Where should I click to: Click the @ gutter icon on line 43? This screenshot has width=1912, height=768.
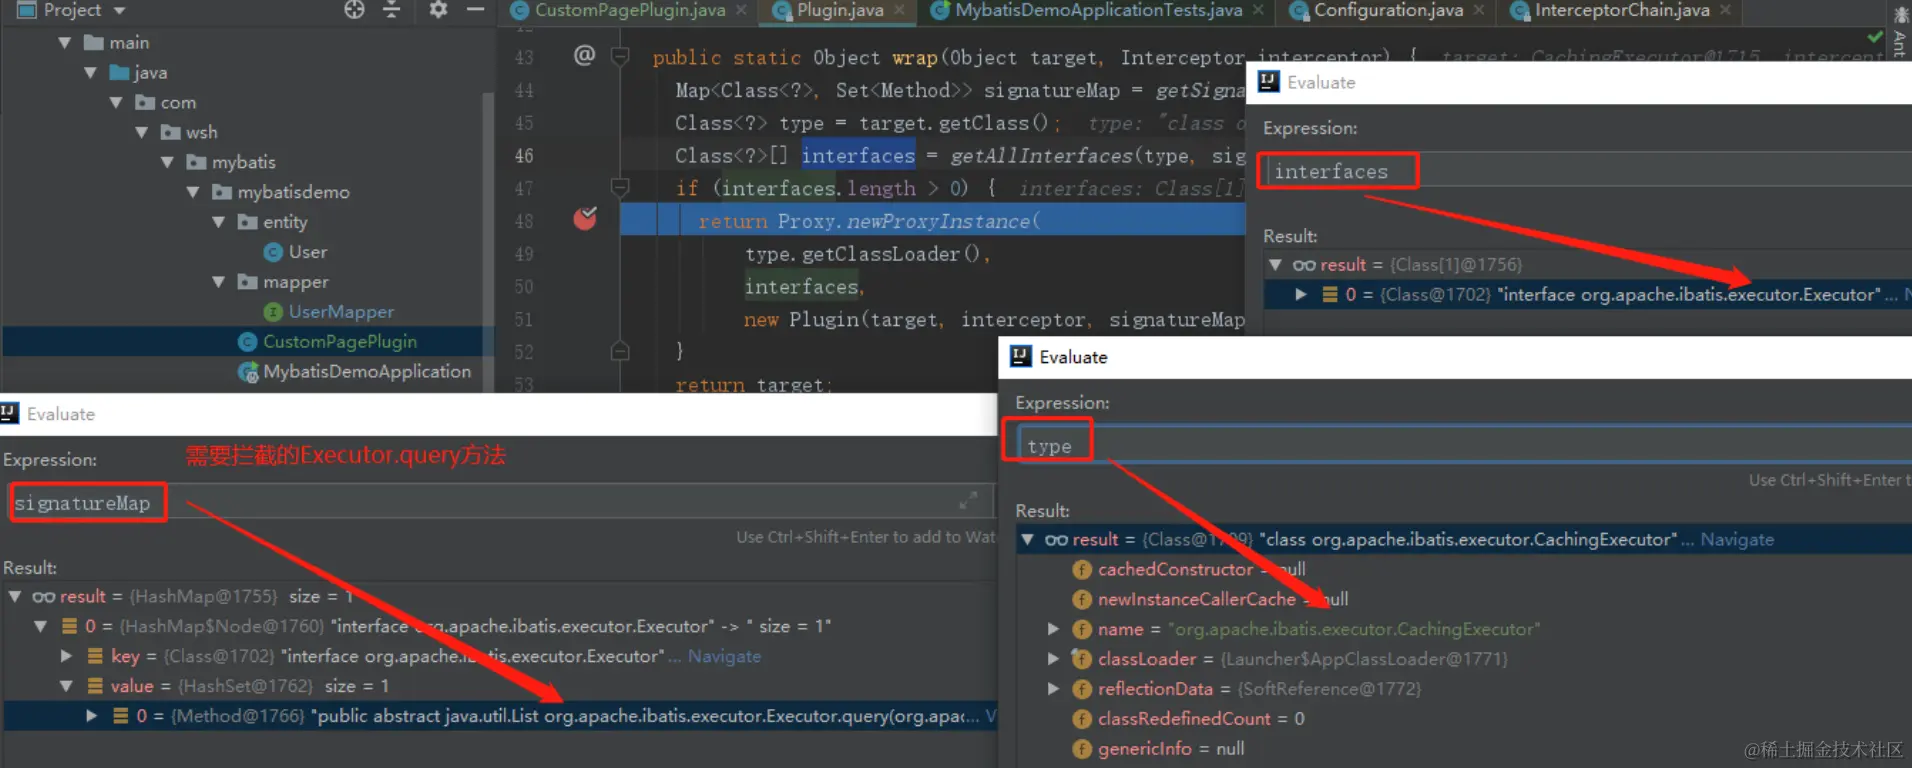coord(584,55)
